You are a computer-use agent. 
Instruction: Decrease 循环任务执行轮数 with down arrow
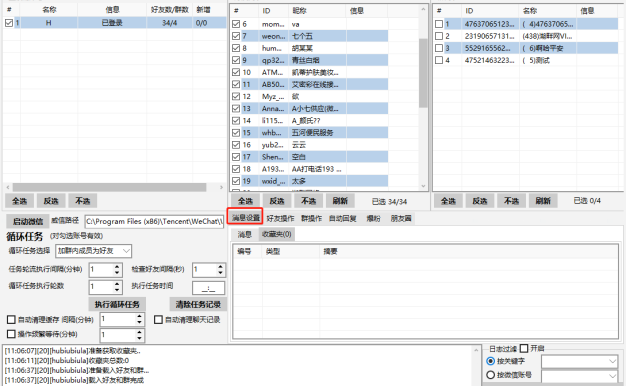[117, 290]
